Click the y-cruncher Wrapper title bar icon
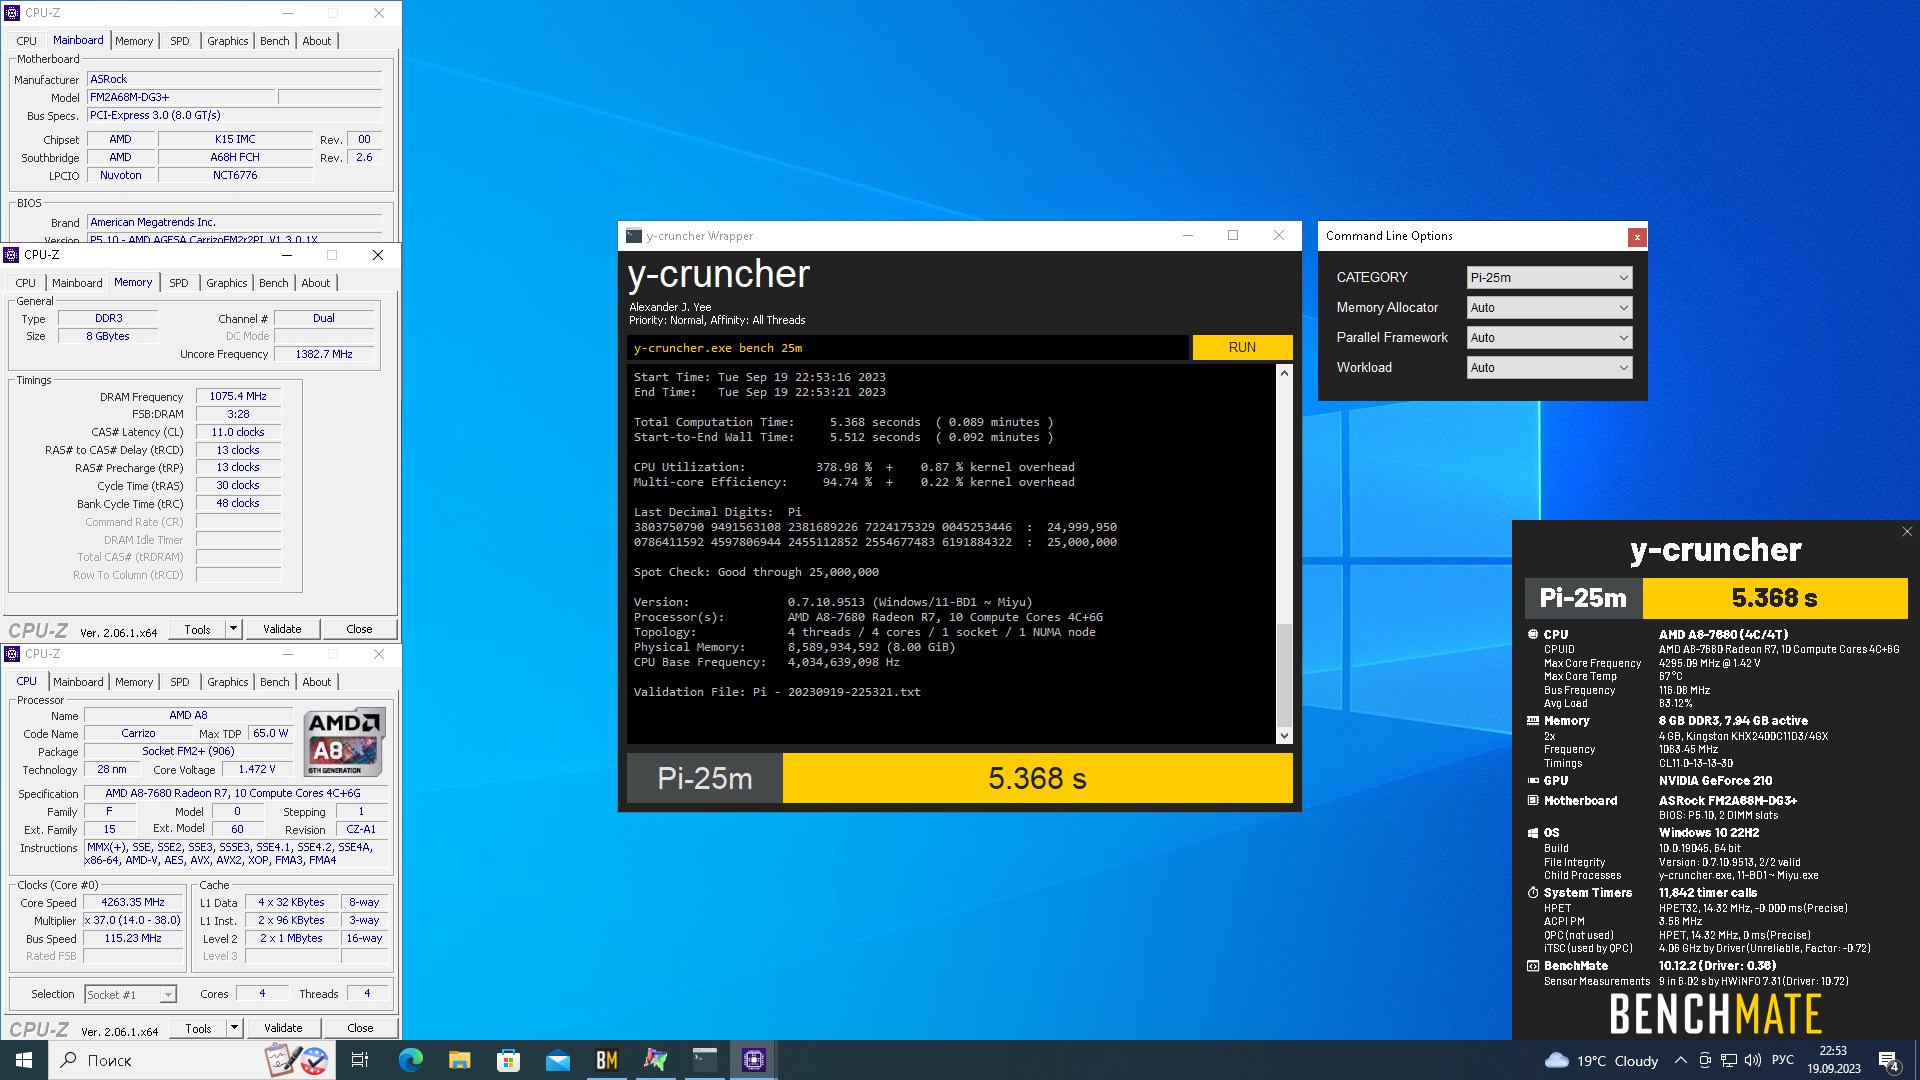This screenshot has height=1080, width=1920. (633, 236)
